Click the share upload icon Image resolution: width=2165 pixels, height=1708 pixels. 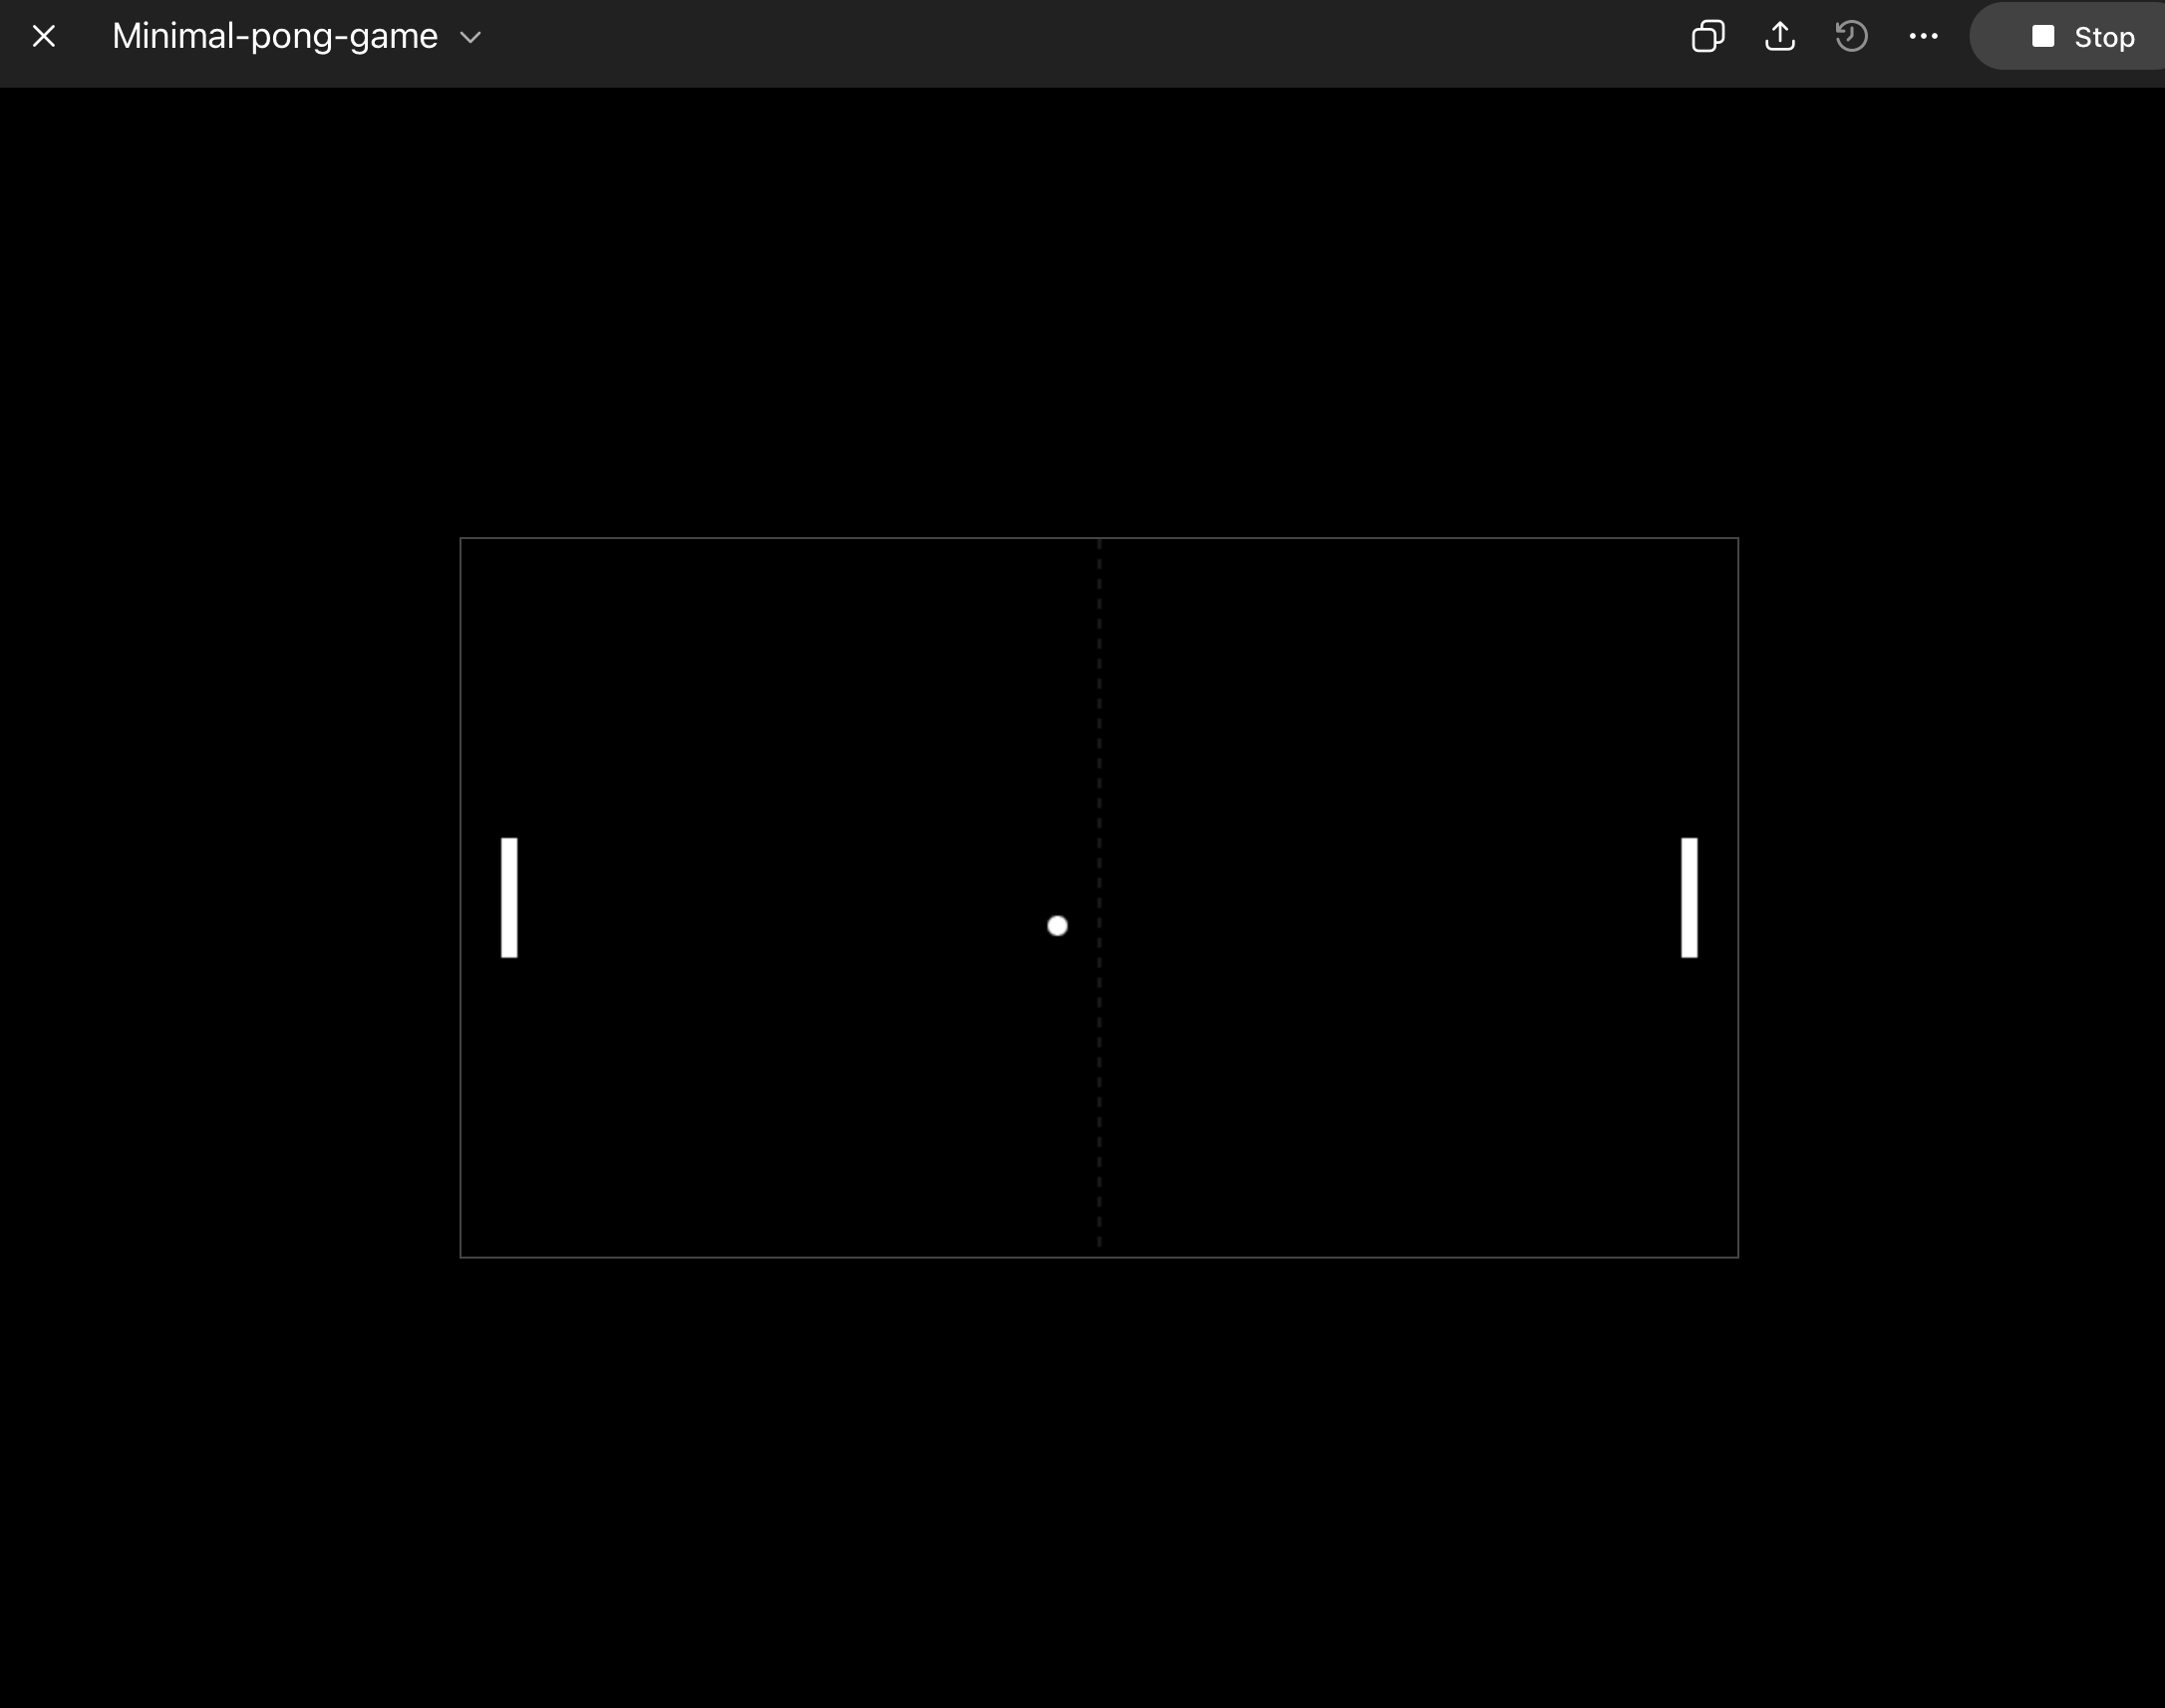pos(1779,37)
